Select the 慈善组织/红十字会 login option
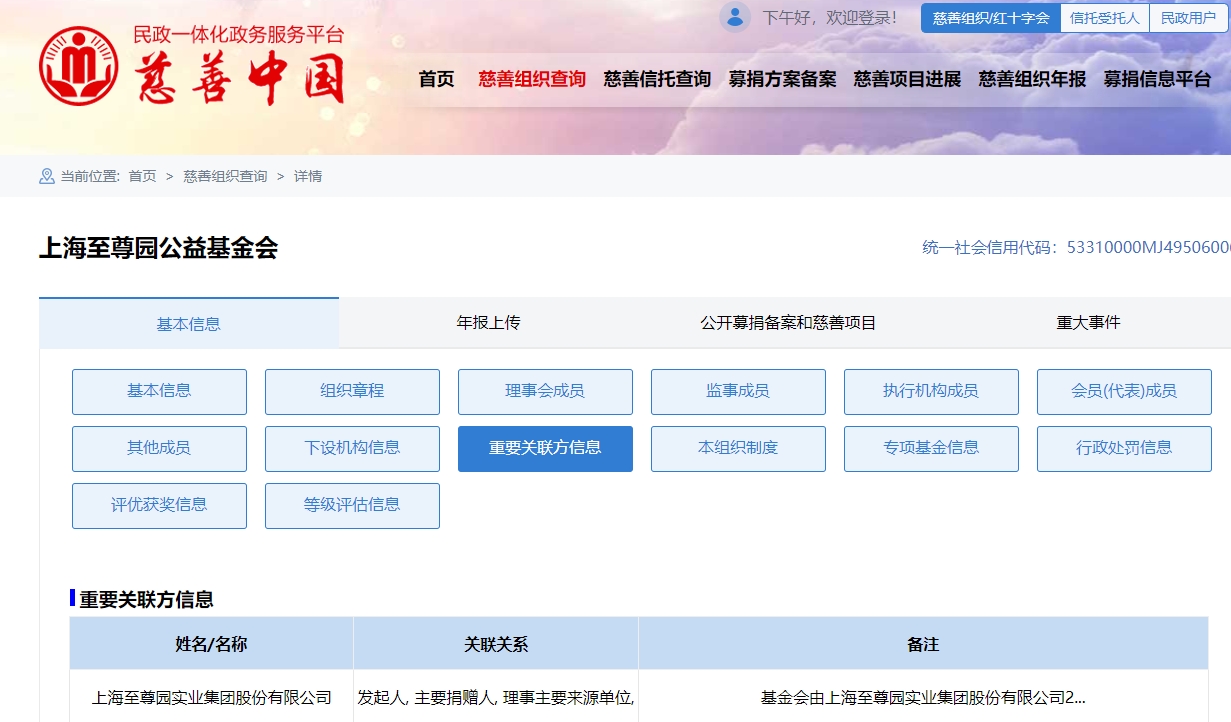 (991, 18)
